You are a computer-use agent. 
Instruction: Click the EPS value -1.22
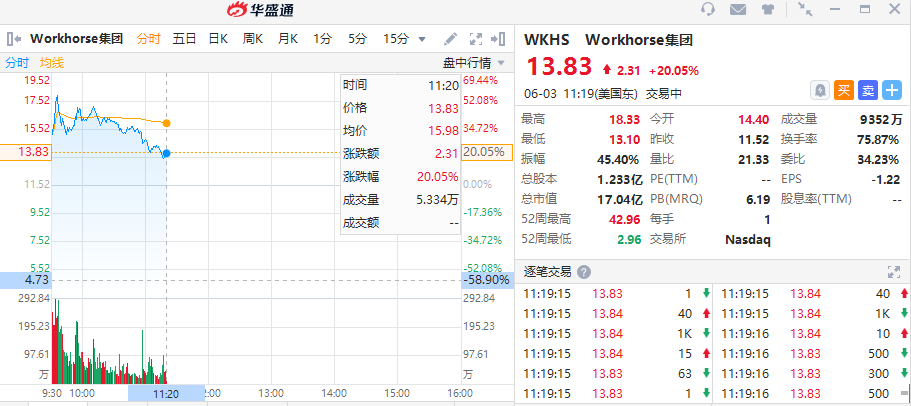coord(885,179)
